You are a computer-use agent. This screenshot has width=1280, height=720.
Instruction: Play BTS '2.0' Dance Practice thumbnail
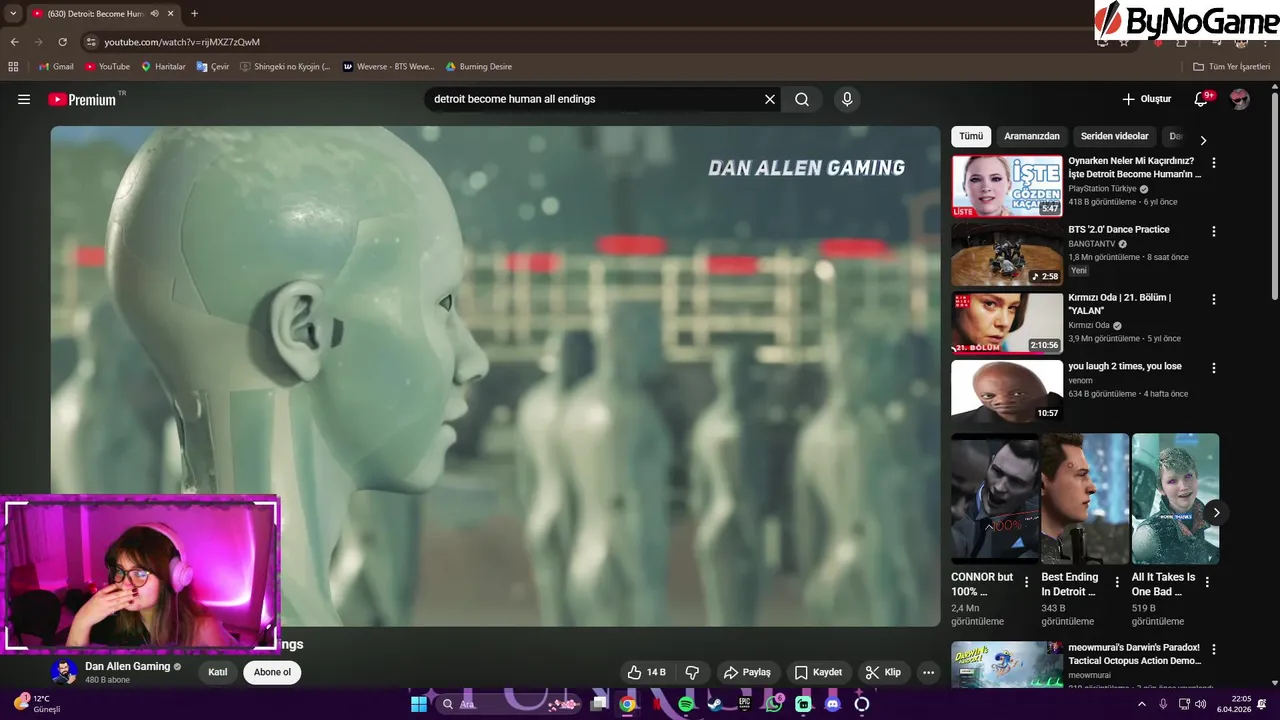point(1007,254)
